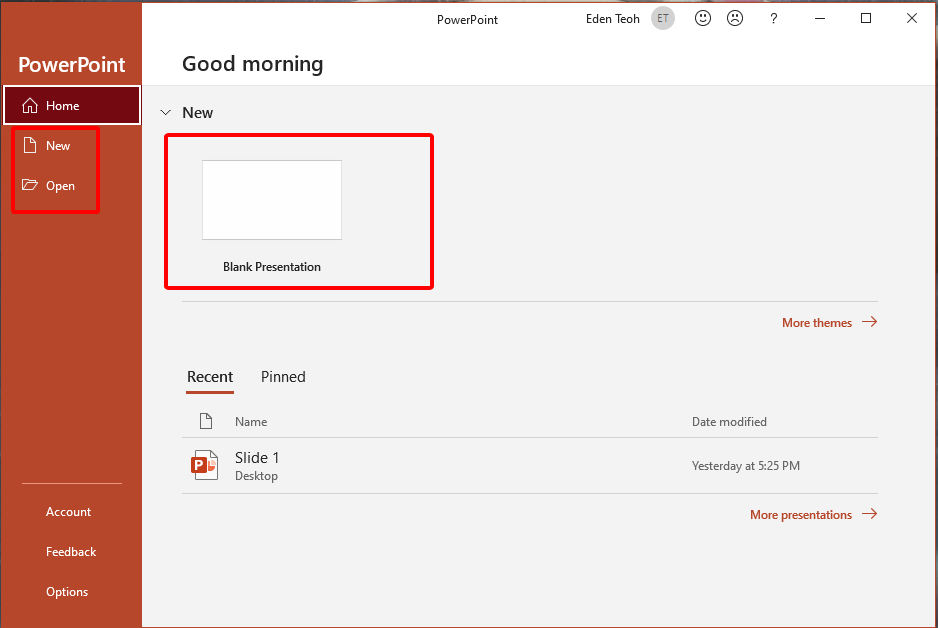The width and height of the screenshot is (938, 628).
Task: Create a Blank Presentation from thumbnail
Action: [x=272, y=201]
